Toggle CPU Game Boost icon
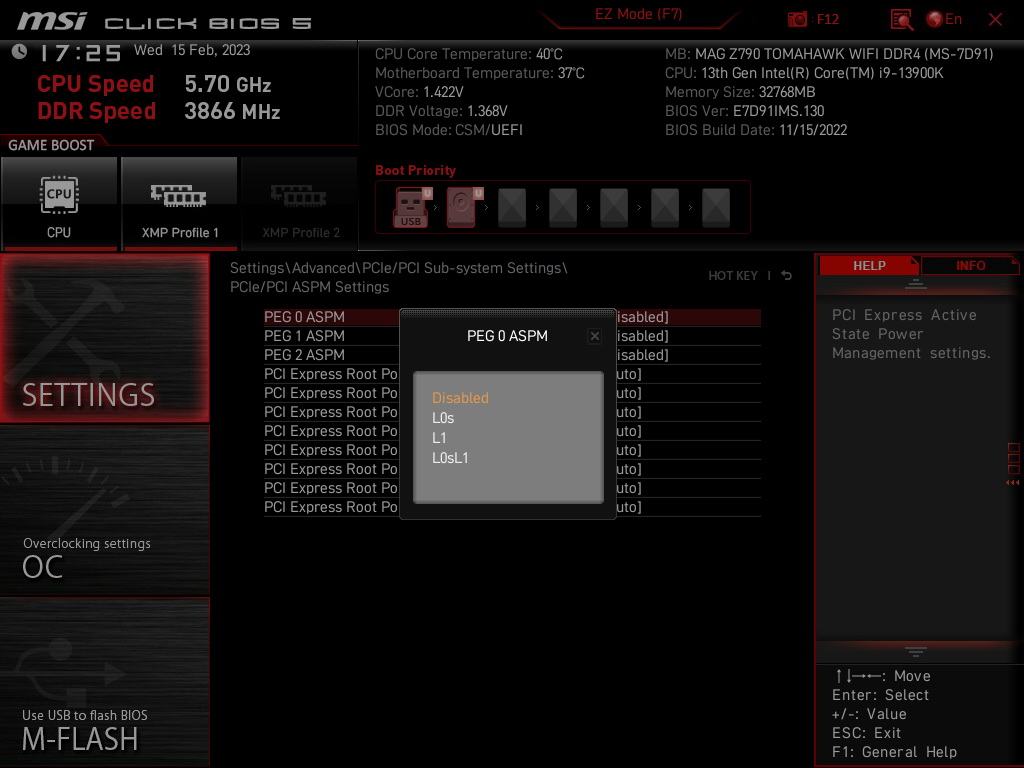This screenshot has width=1024, height=768. click(59, 204)
